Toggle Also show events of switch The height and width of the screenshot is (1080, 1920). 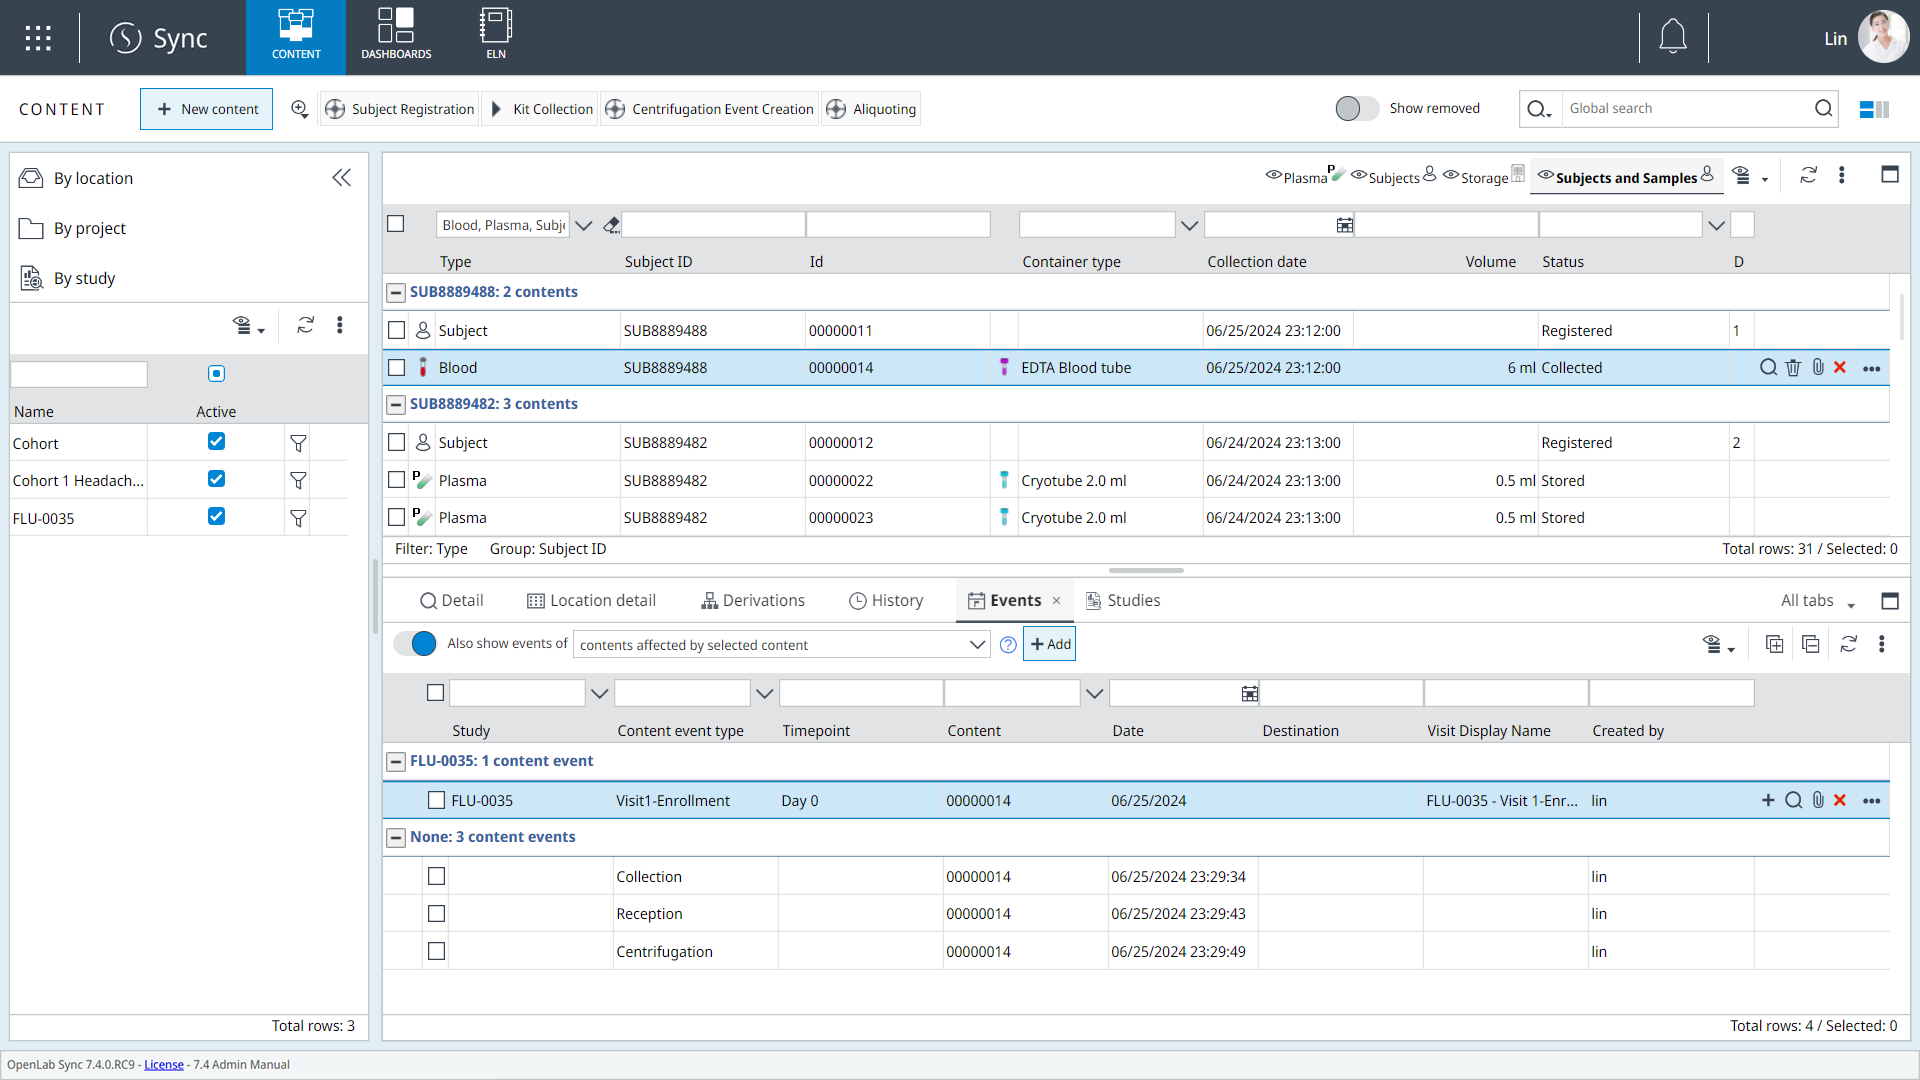(x=415, y=644)
